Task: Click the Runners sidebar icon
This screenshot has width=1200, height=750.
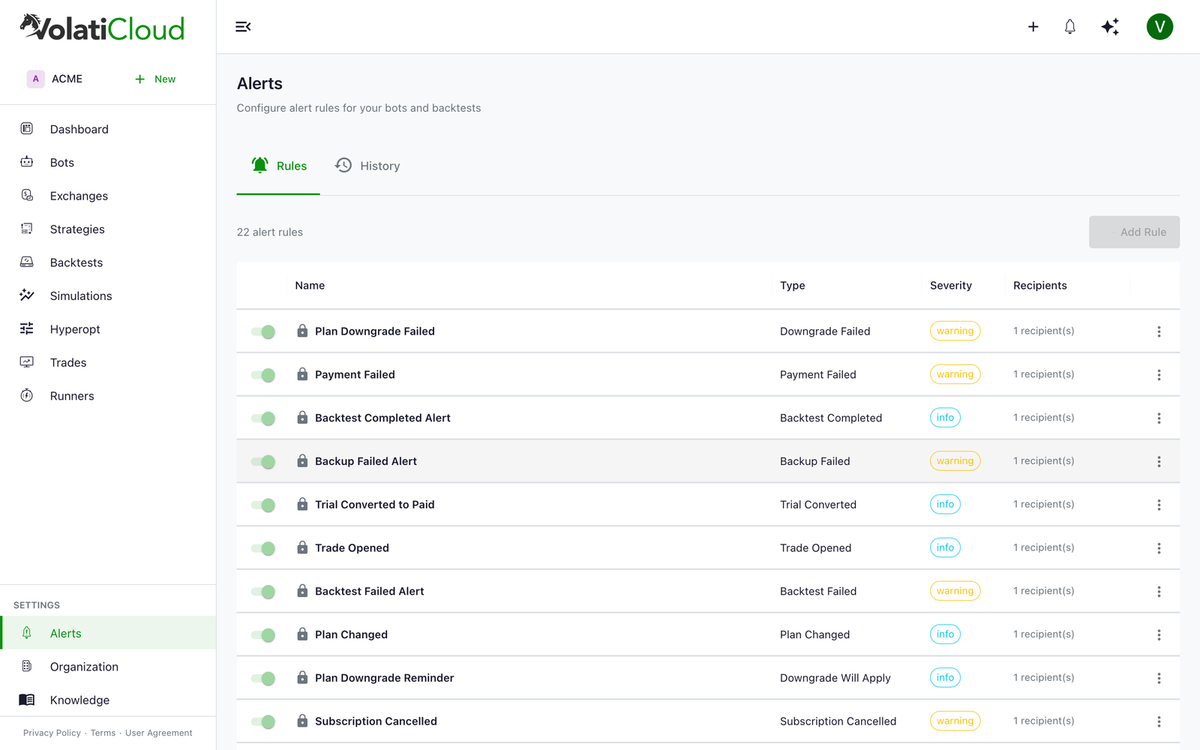Action: (27, 396)
